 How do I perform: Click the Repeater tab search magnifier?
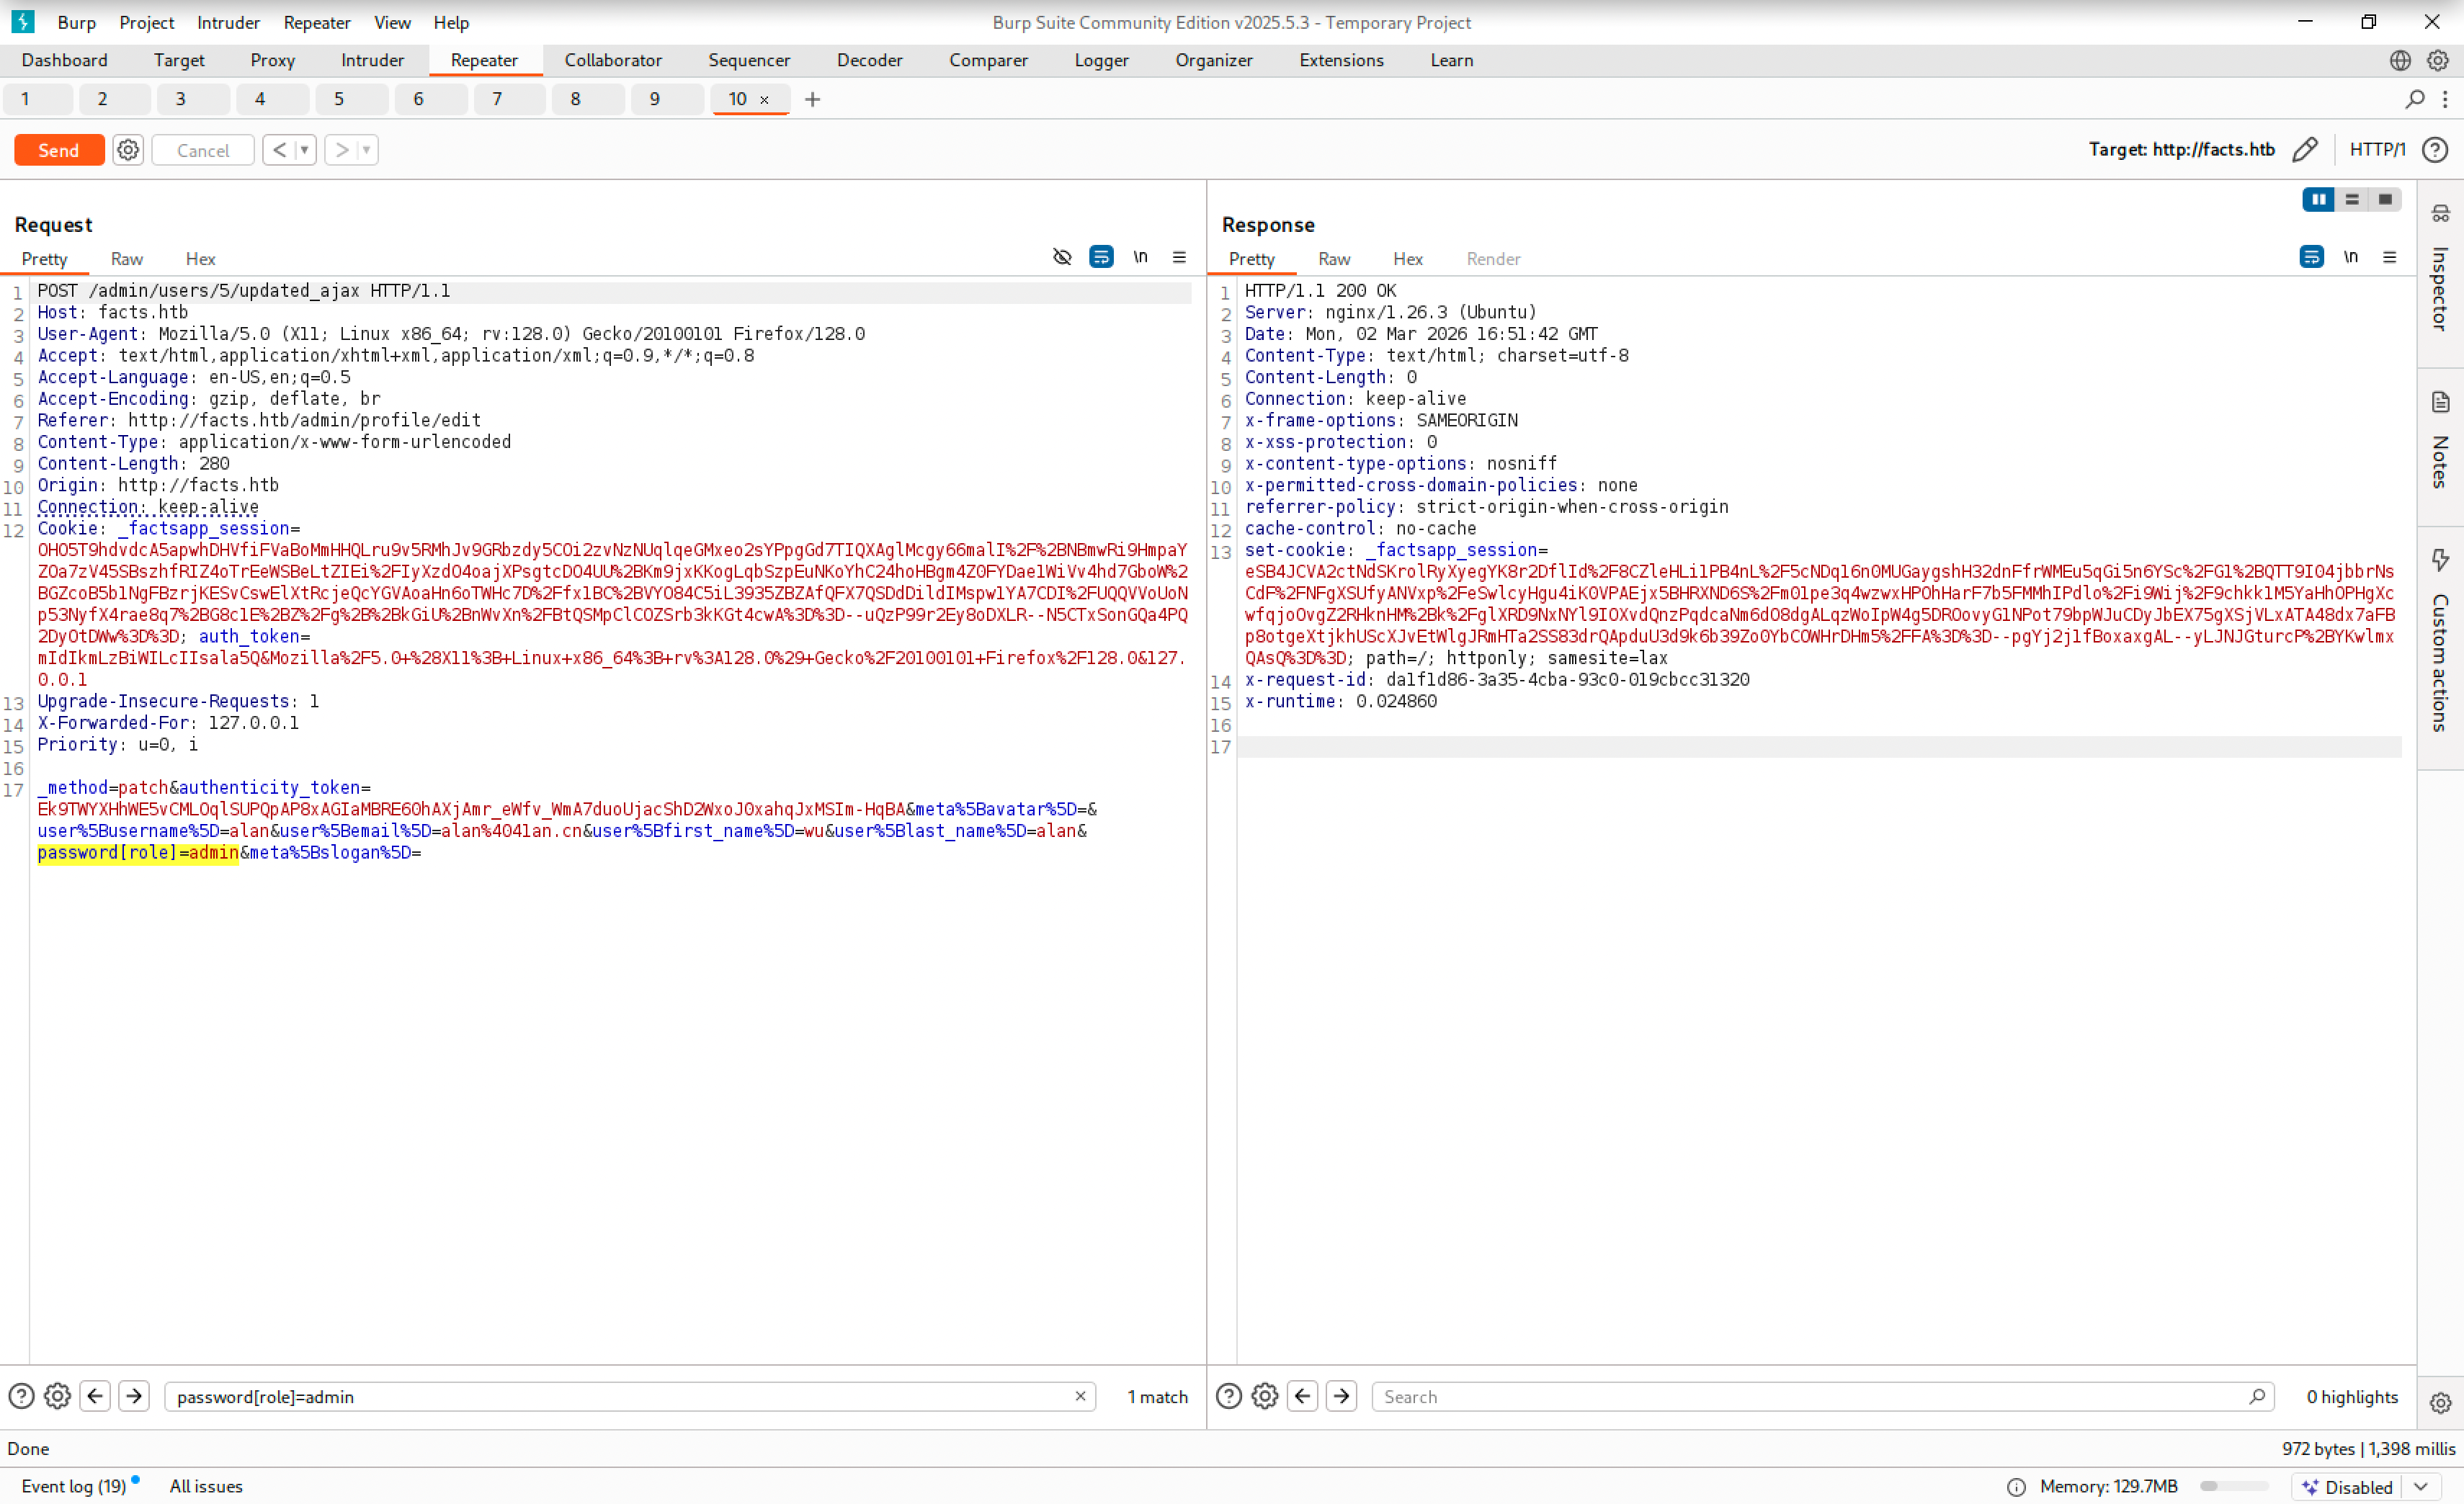click(2415, 99)
